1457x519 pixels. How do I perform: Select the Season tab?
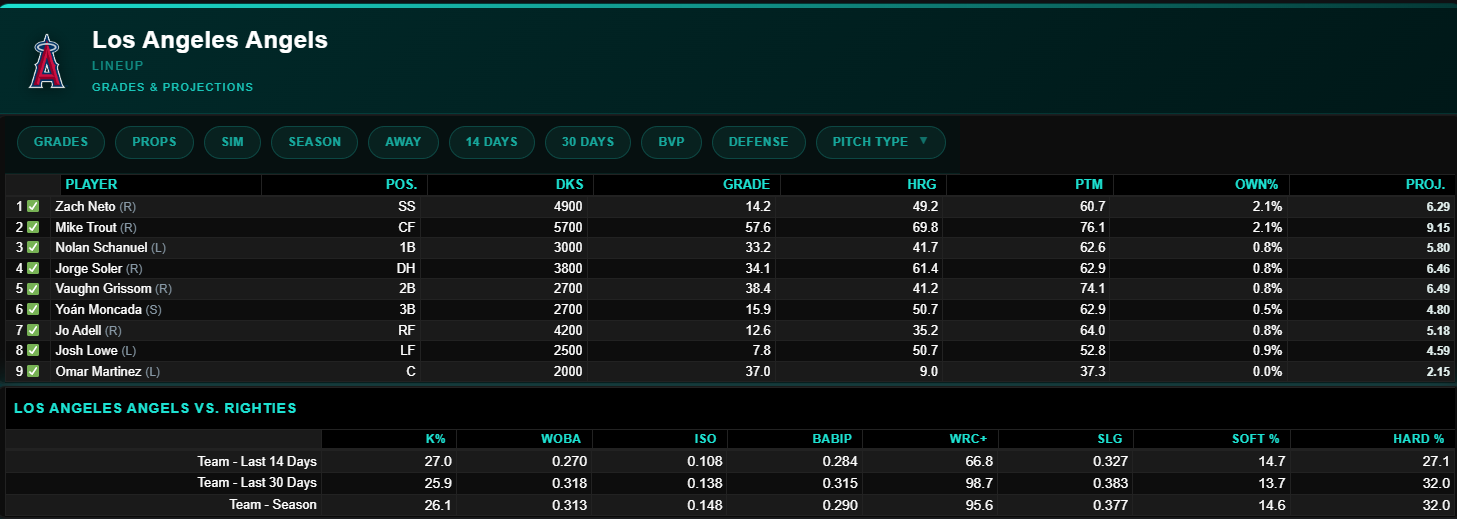315,142
